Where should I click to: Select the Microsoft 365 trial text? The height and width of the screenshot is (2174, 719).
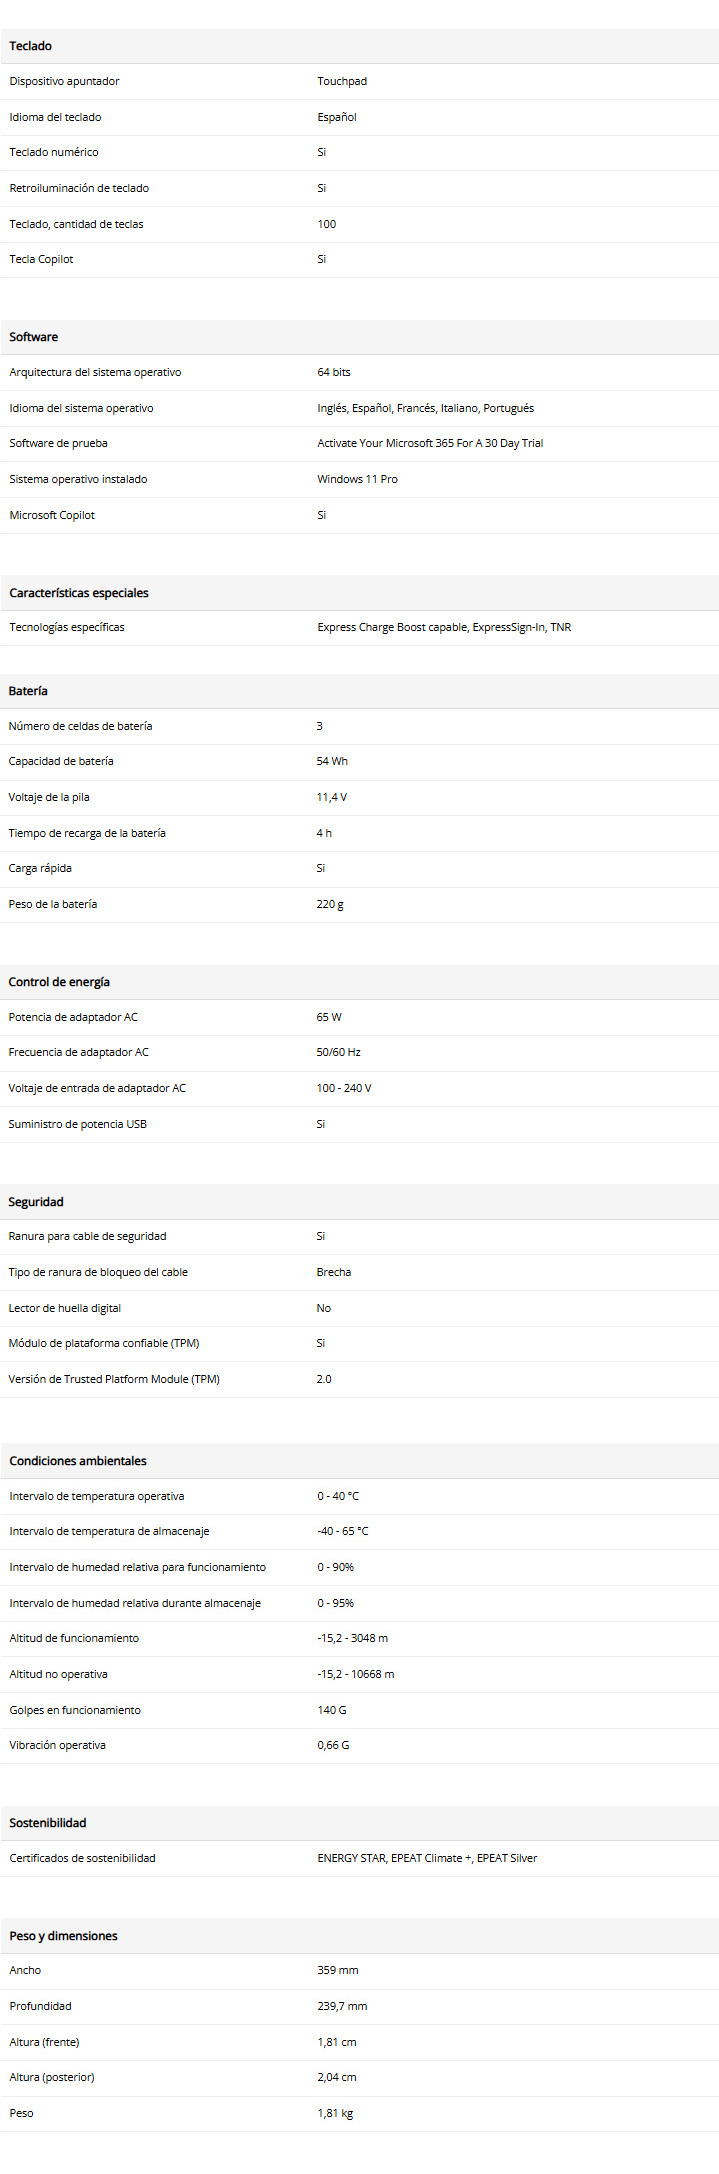pyautogui.click(x=430, y=443)
